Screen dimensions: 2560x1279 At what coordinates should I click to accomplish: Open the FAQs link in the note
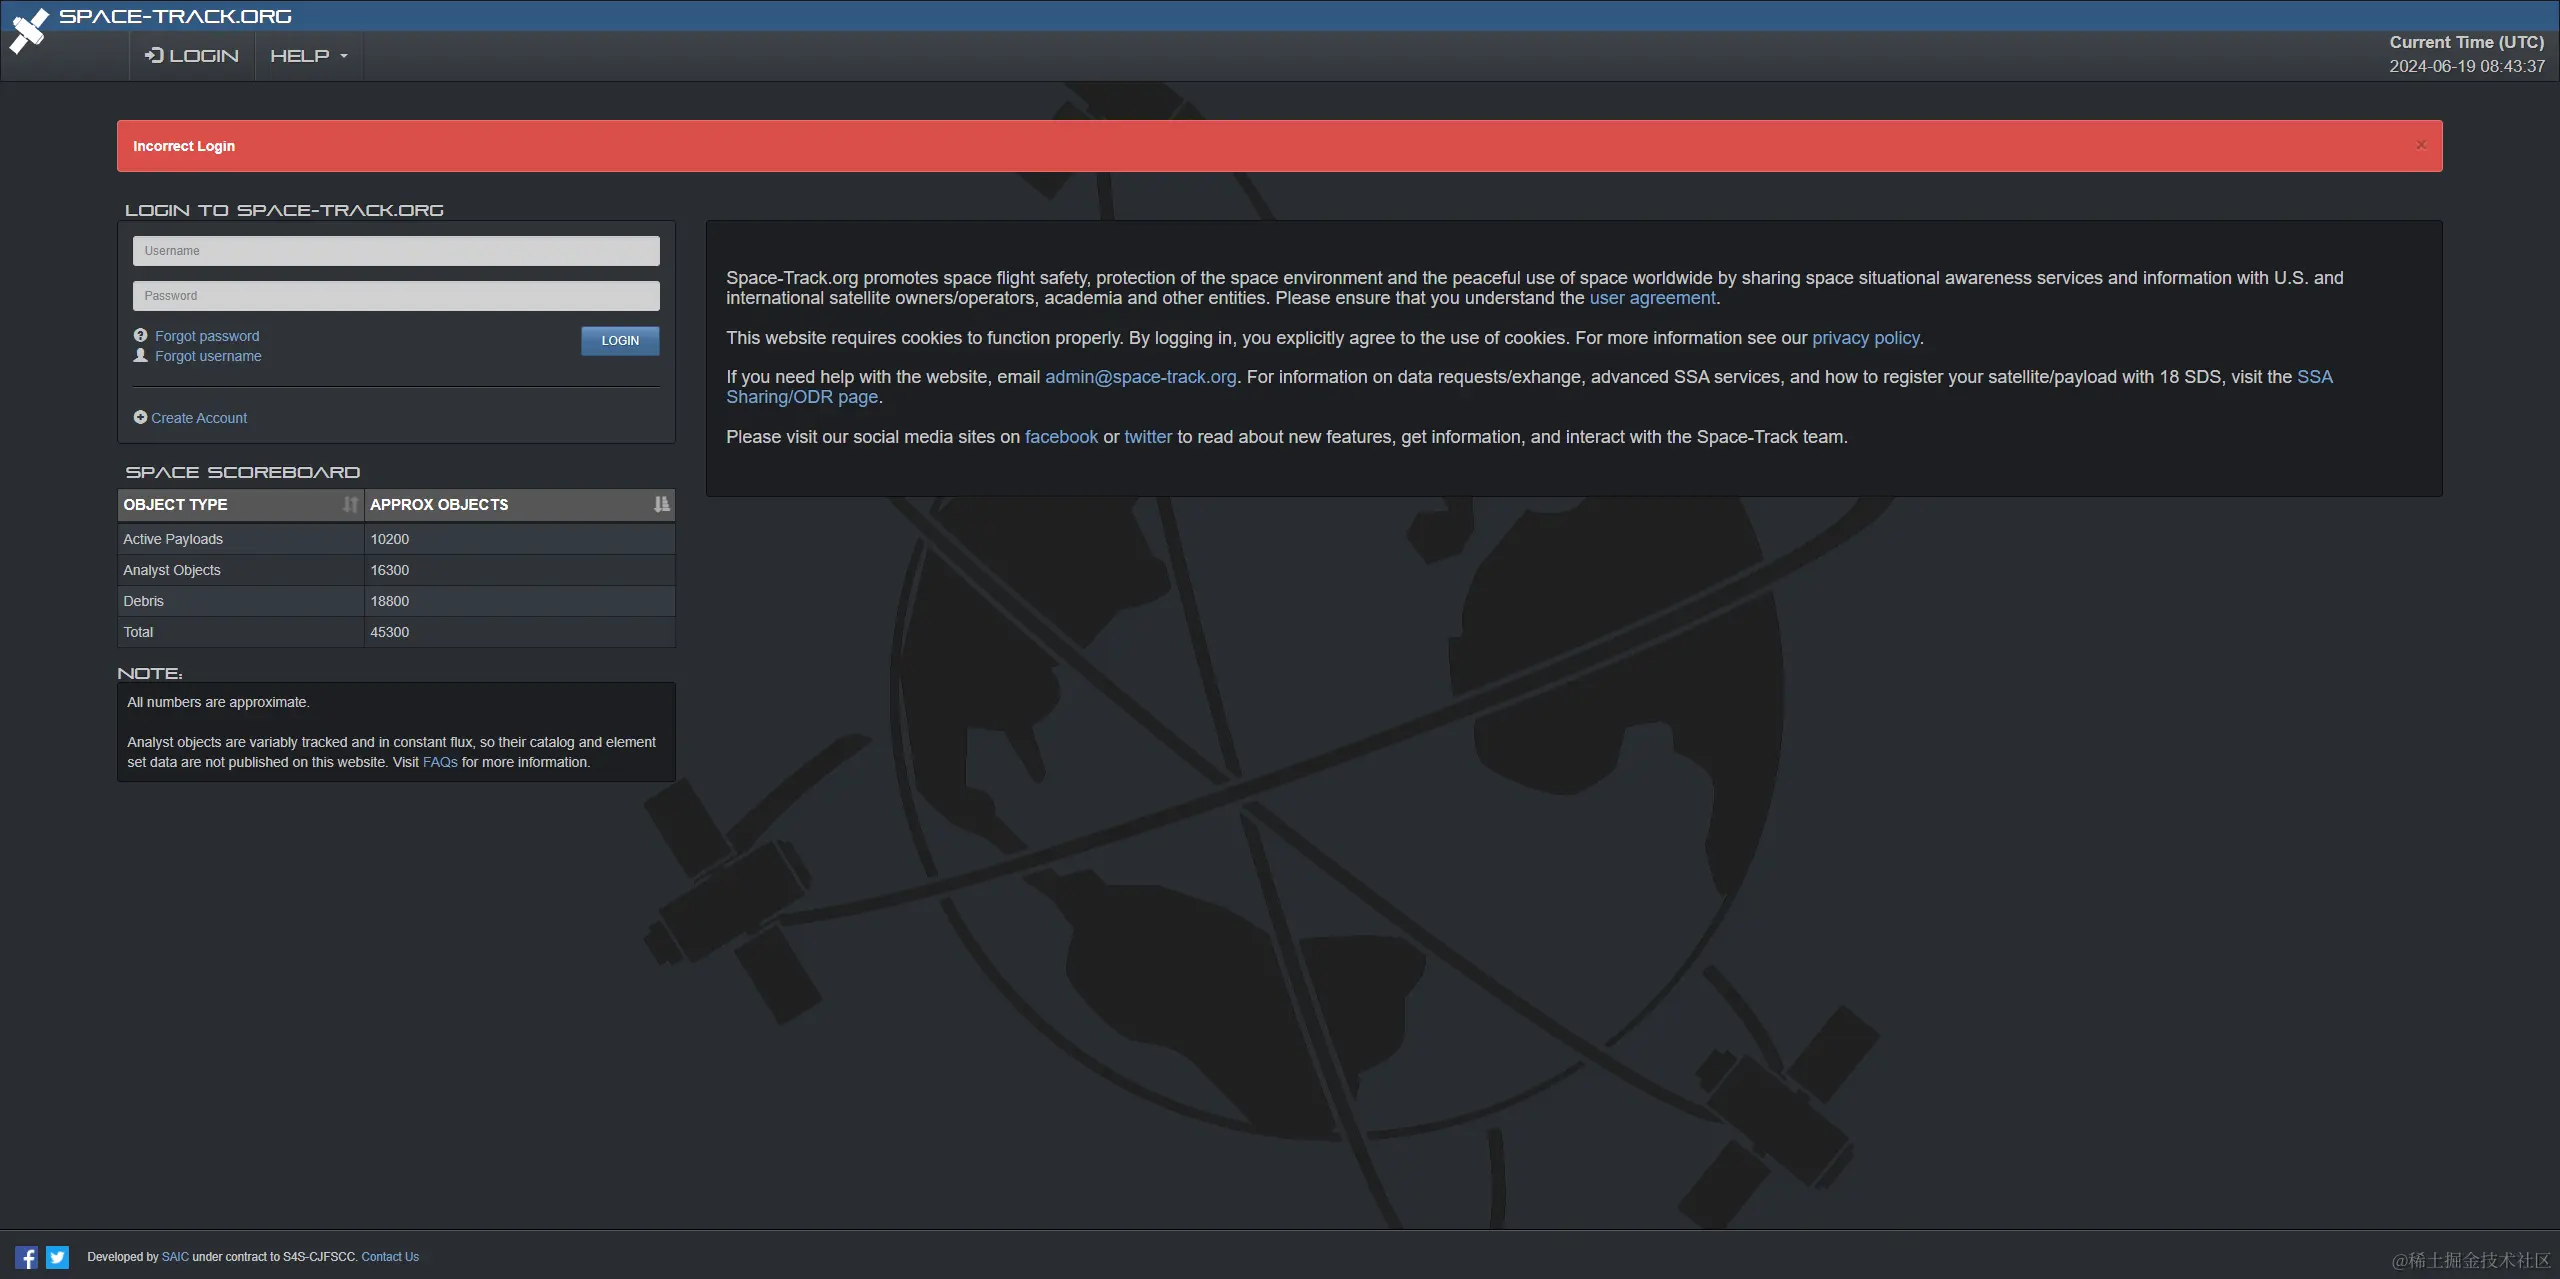click(440, 762)
